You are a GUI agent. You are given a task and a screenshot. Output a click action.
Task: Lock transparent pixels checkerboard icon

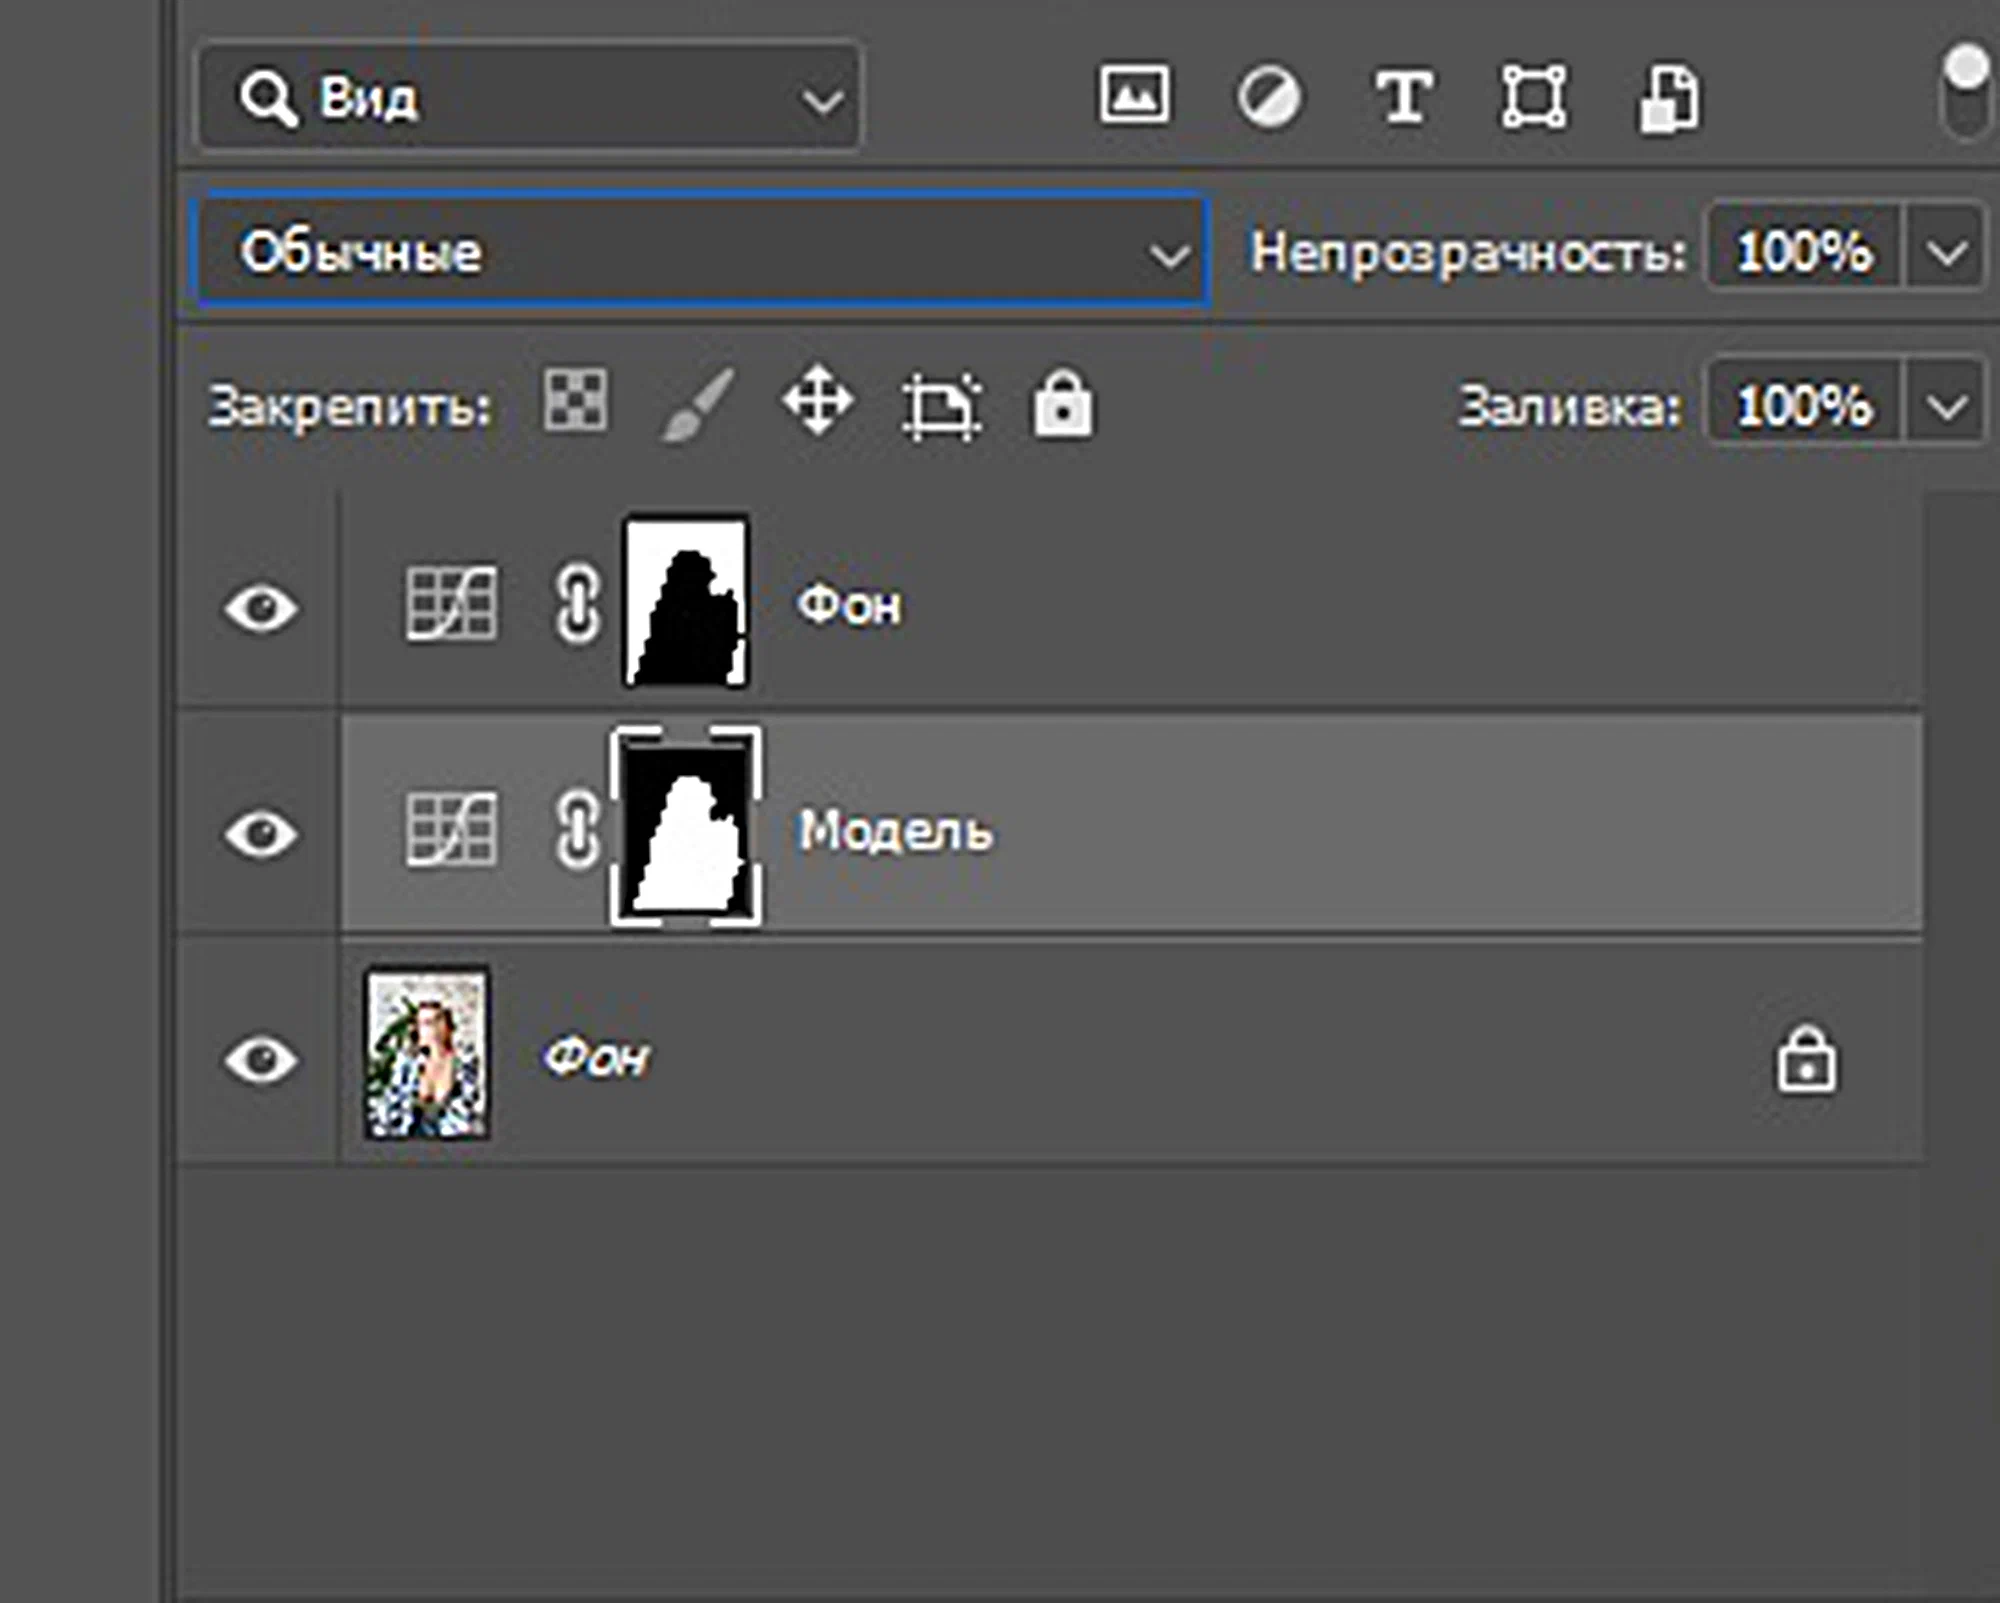pyautogui.click(x=575, y=401)
